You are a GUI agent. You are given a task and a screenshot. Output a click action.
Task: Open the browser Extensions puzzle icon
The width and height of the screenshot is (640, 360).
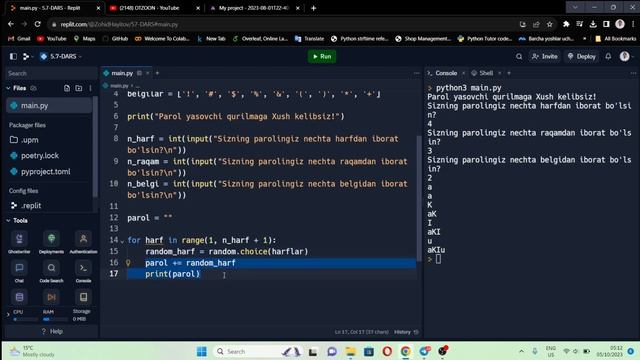566,24
